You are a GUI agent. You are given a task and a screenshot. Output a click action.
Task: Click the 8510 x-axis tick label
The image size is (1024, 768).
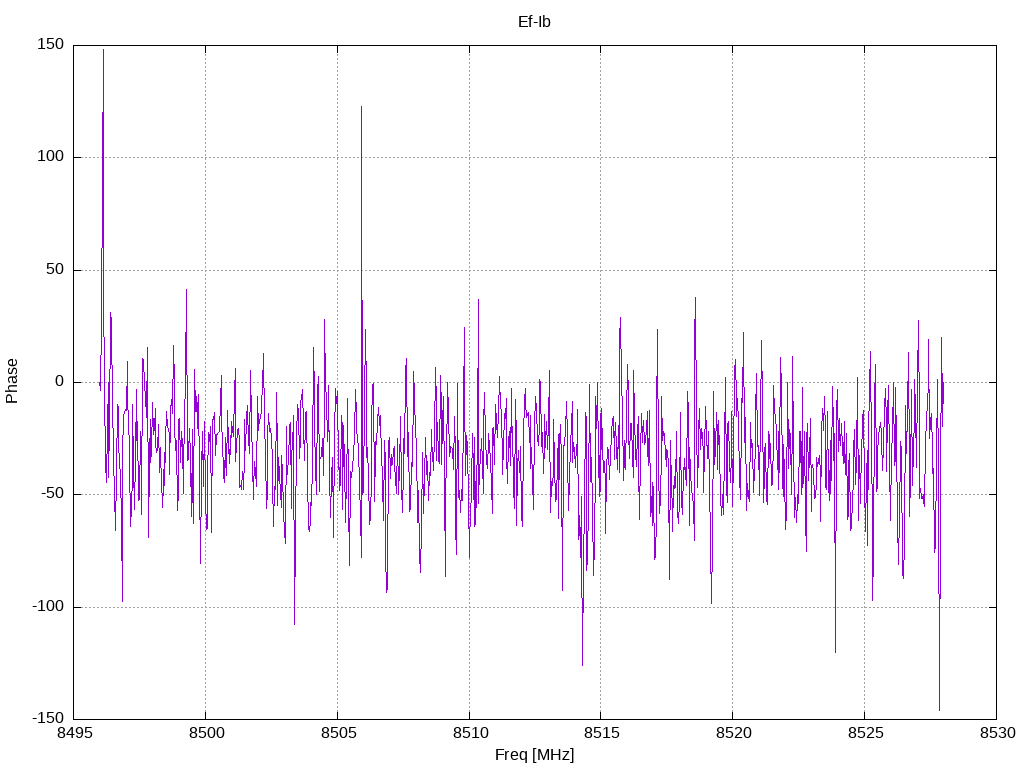[470, 733]
